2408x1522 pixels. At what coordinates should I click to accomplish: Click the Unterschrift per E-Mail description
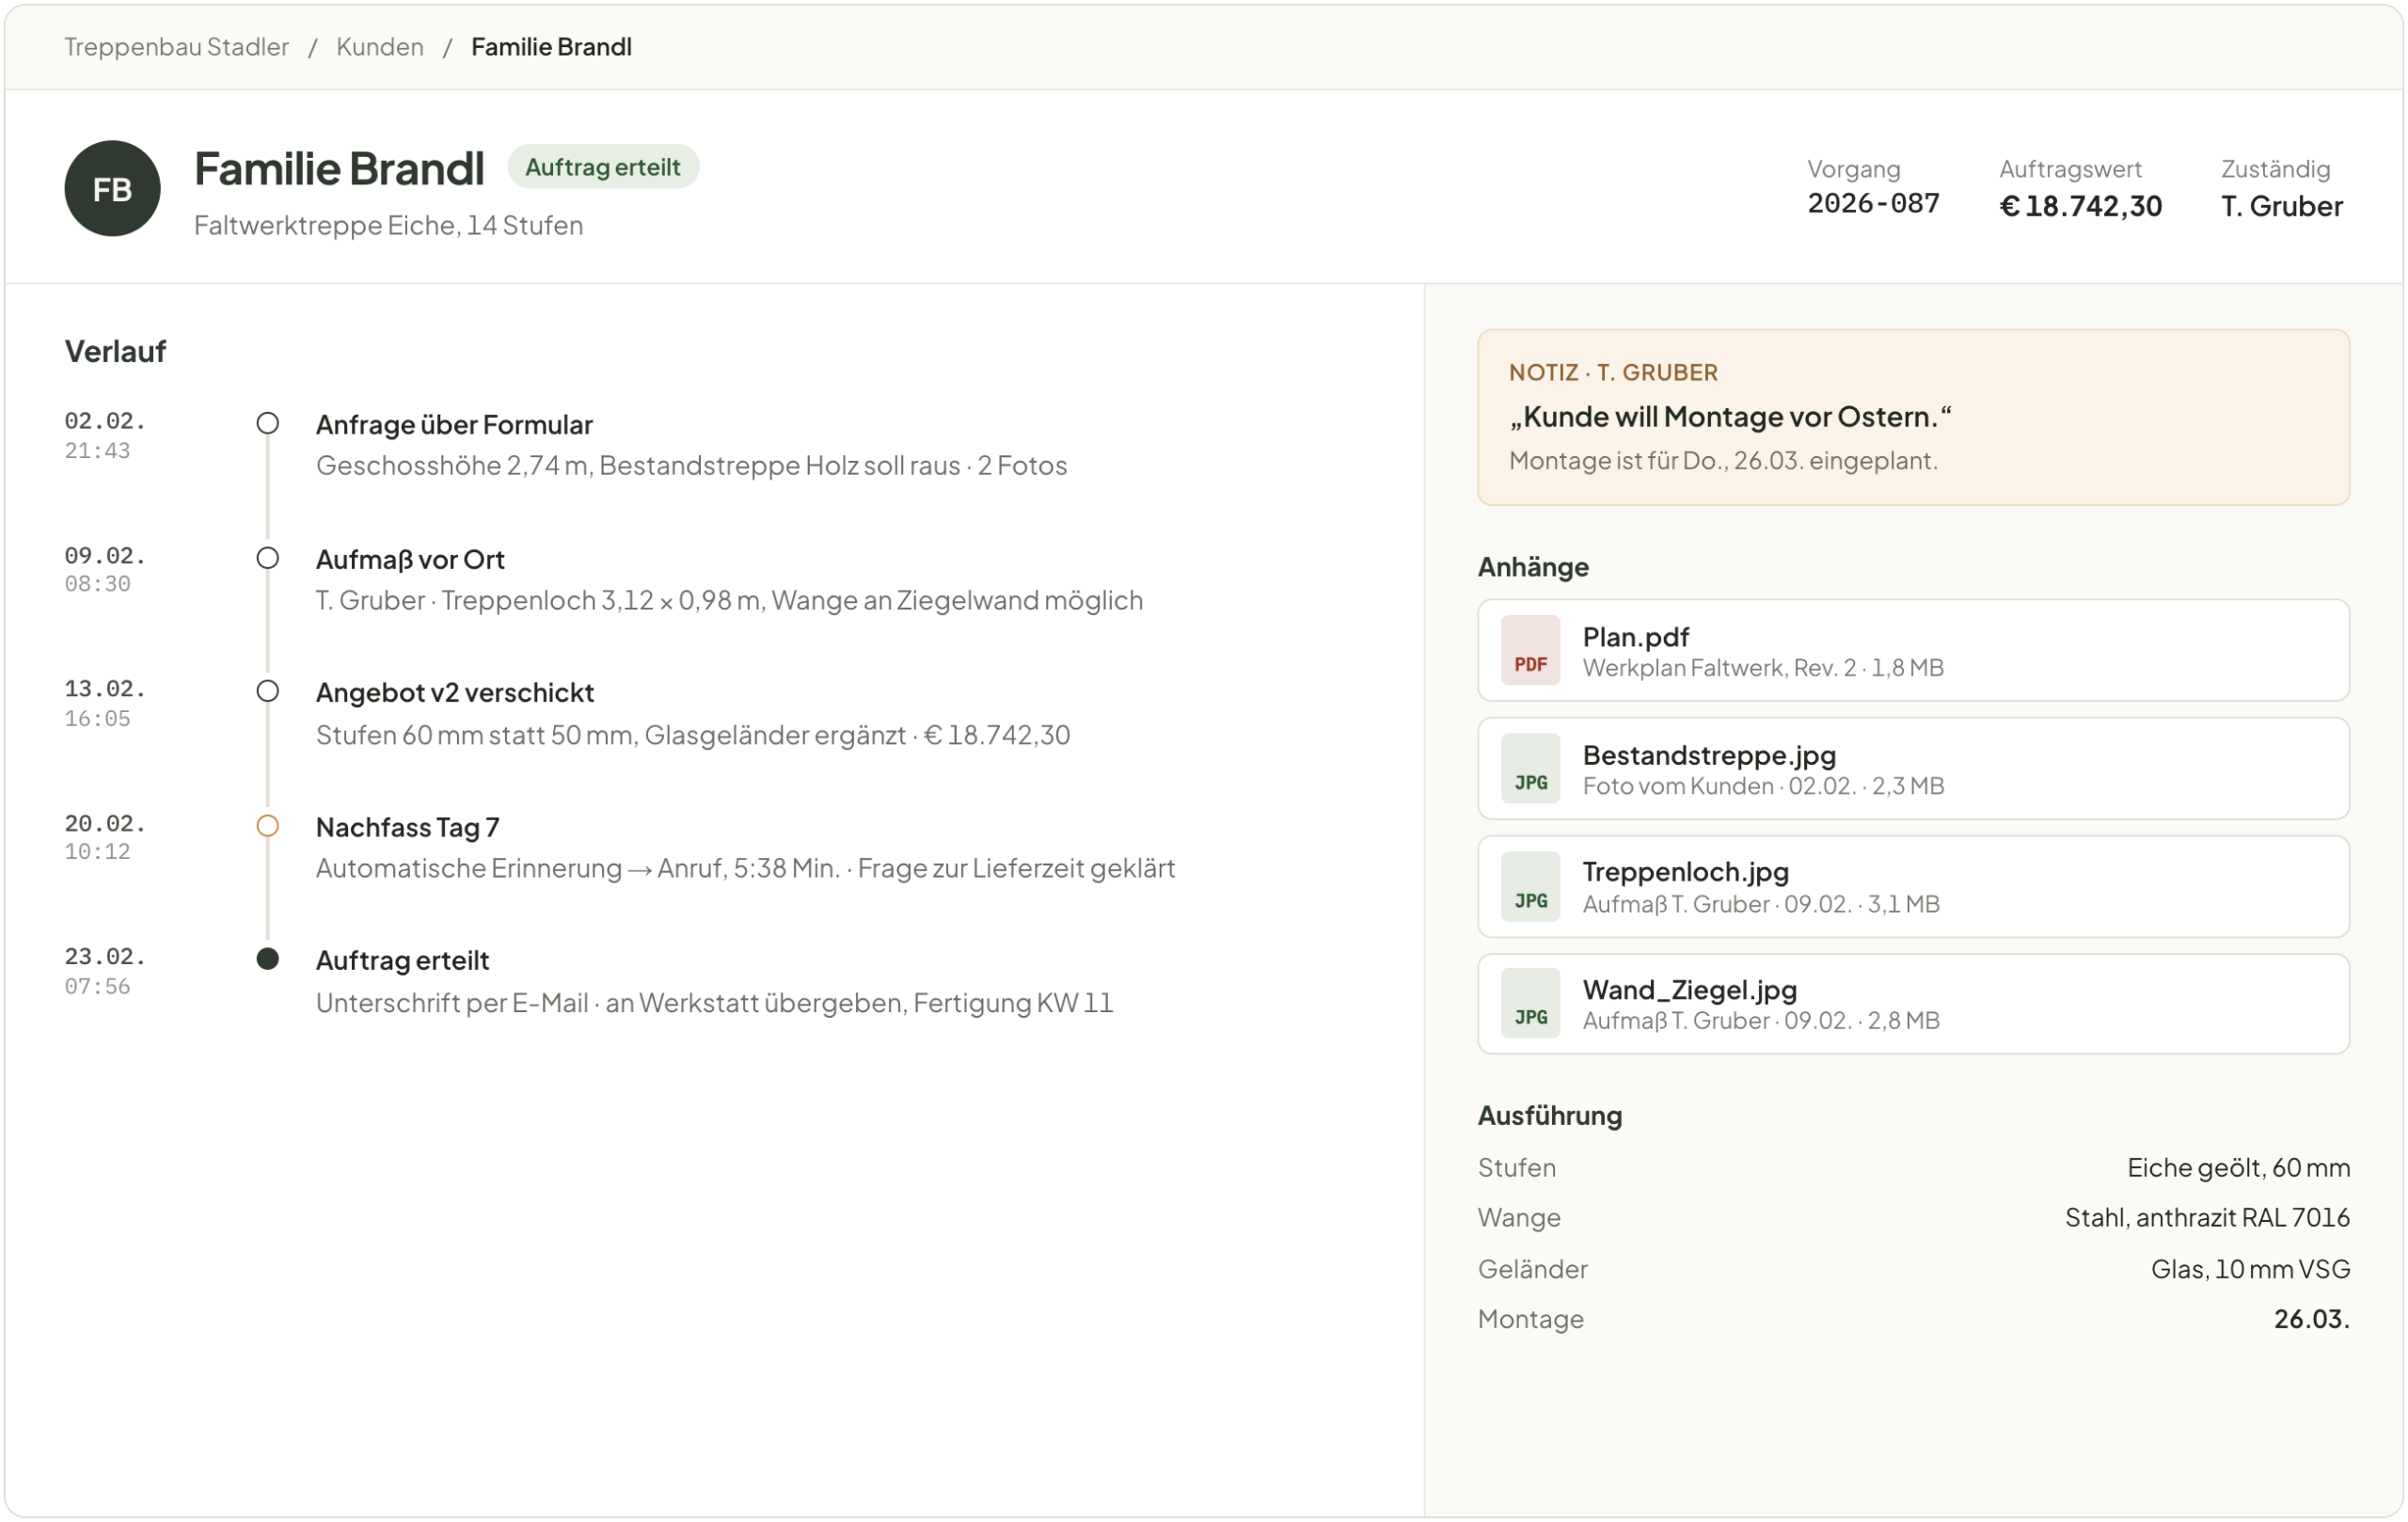pos(714,1003)
